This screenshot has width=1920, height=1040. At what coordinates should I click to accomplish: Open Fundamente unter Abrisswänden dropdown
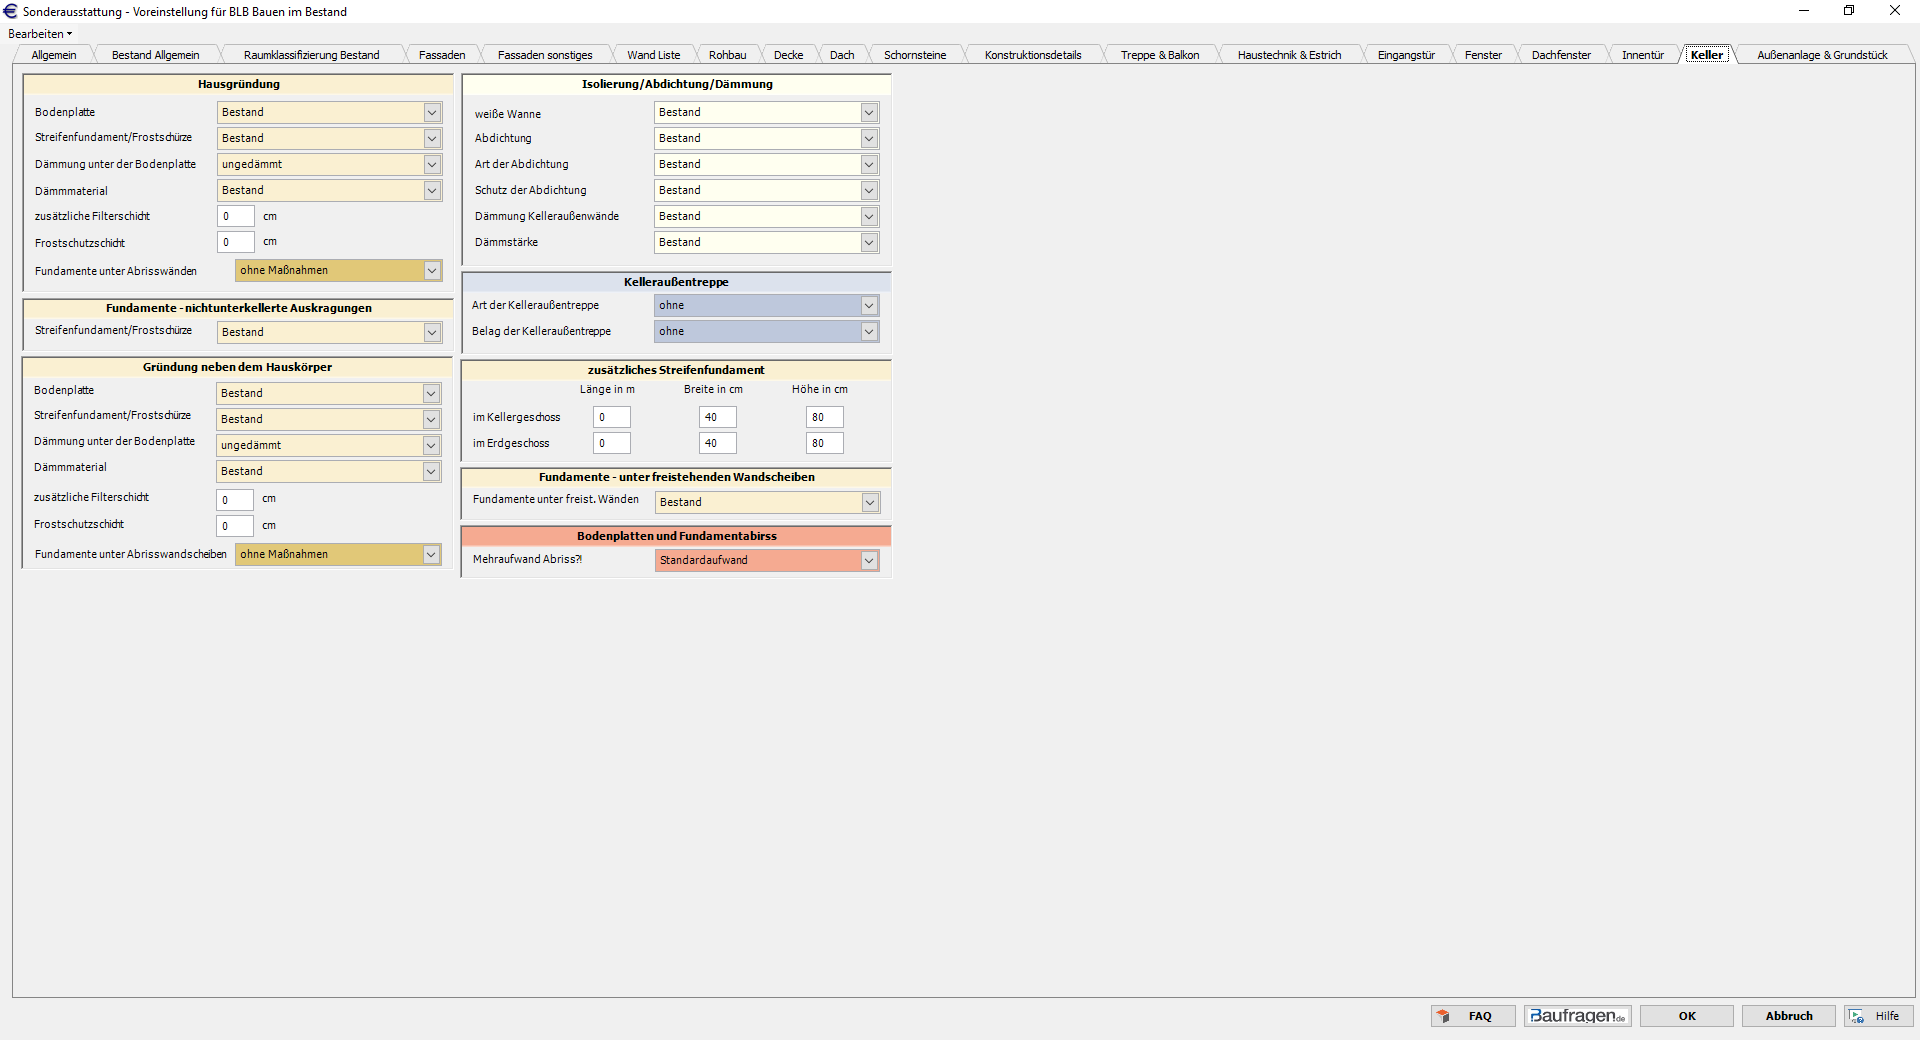[x=432, y=271]
